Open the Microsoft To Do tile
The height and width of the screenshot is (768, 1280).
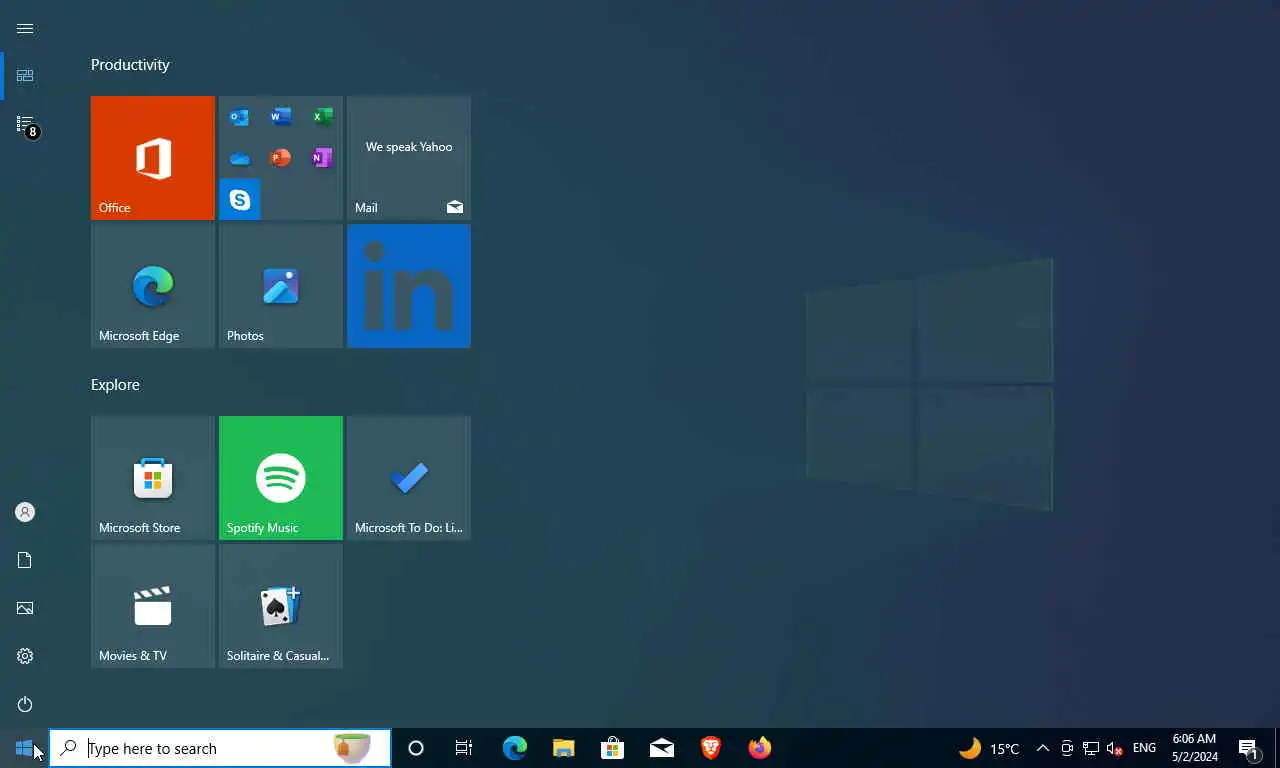pos(409,478)
